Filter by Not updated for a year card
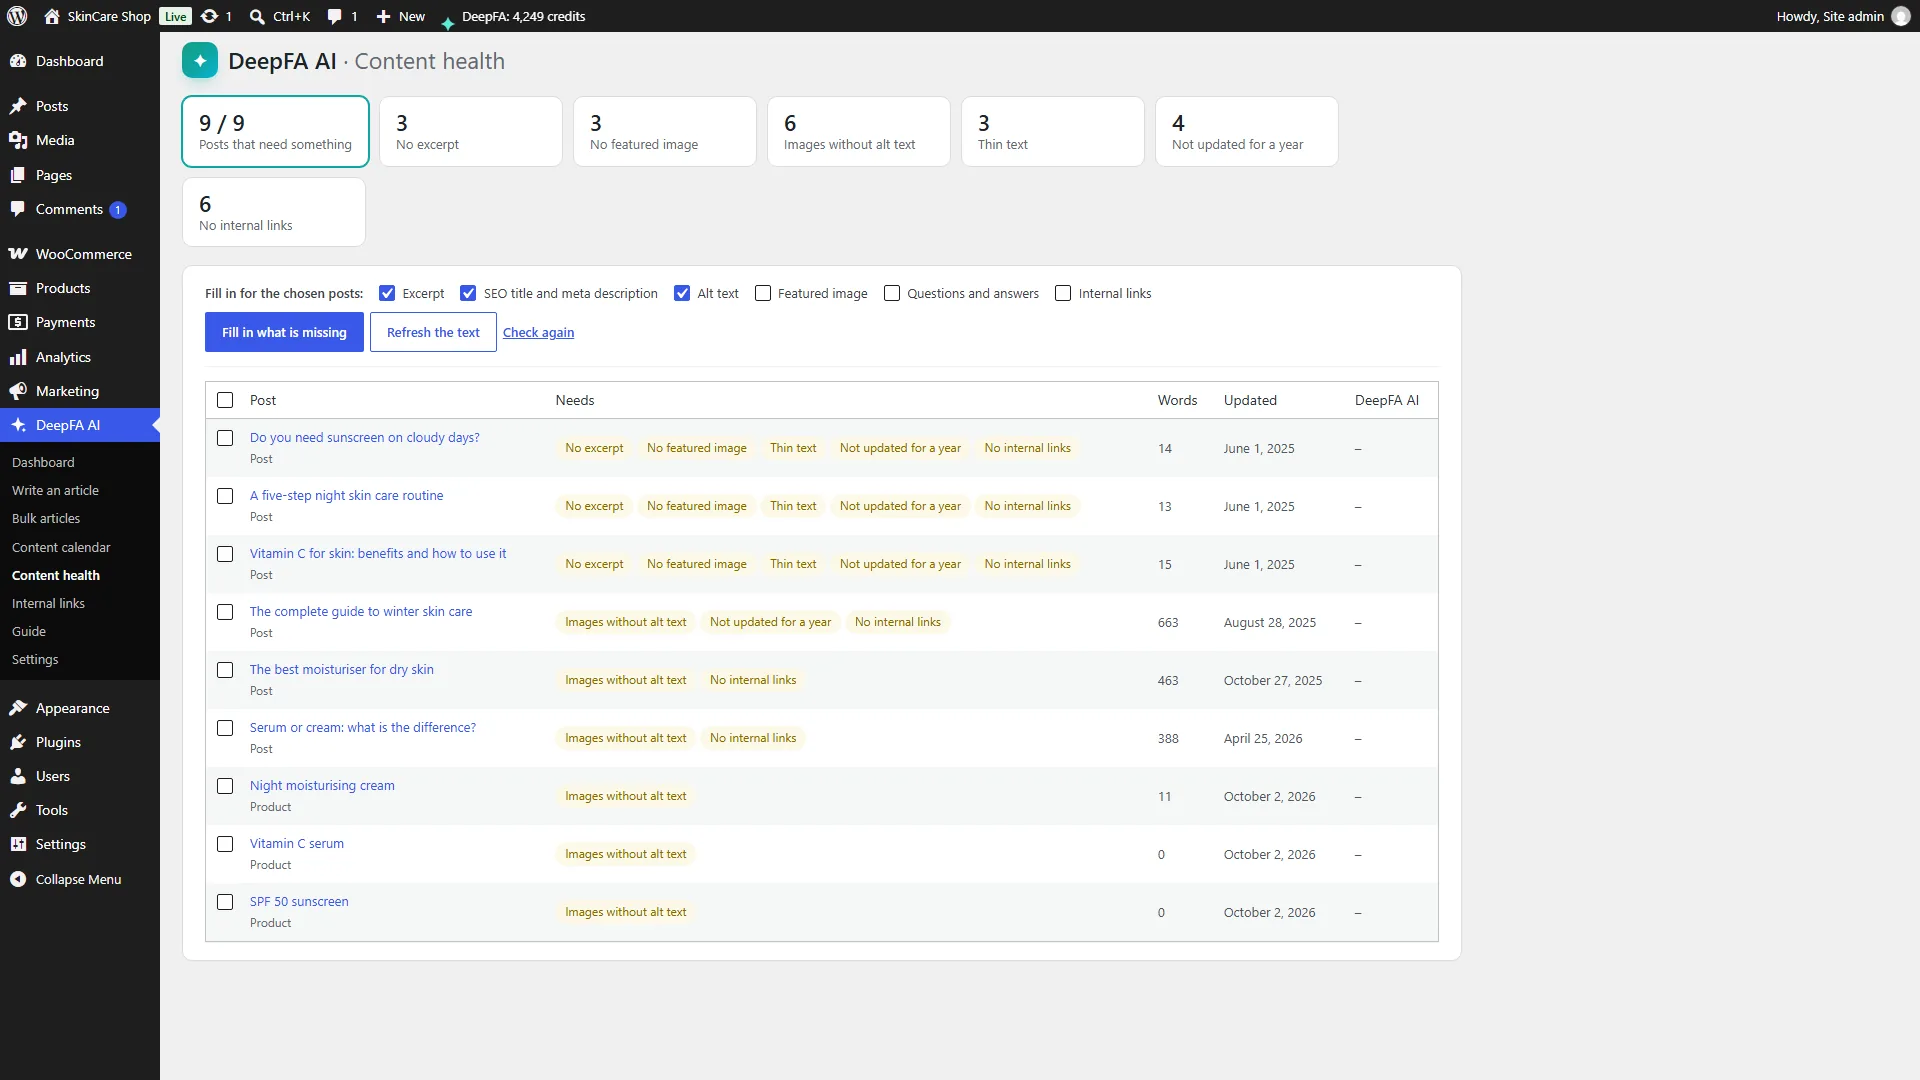The height and width of the screenshot is (1080, 1920). (x=1247, y=131)
